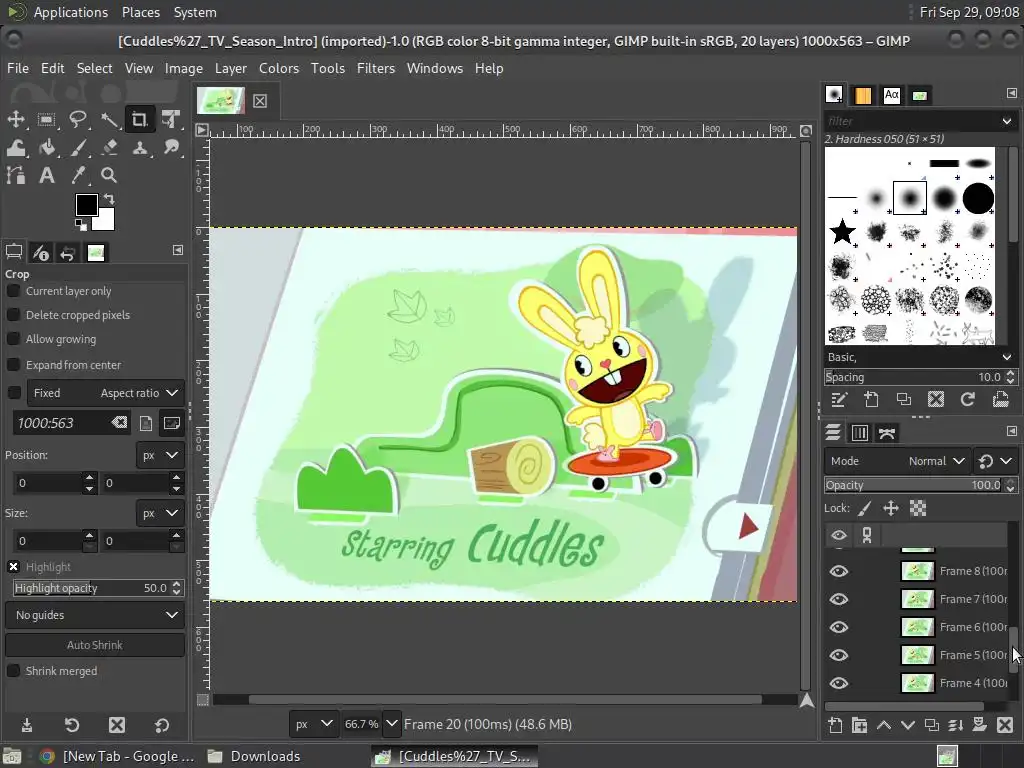Open the Layer menu
The width and height of the screenshot is (1024, 768).
pos(231,68)
